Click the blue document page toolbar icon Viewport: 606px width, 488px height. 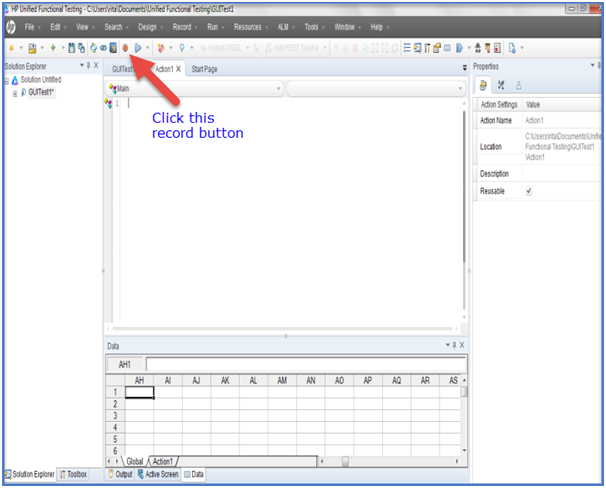pyautogui.click(x=512, y=48)
